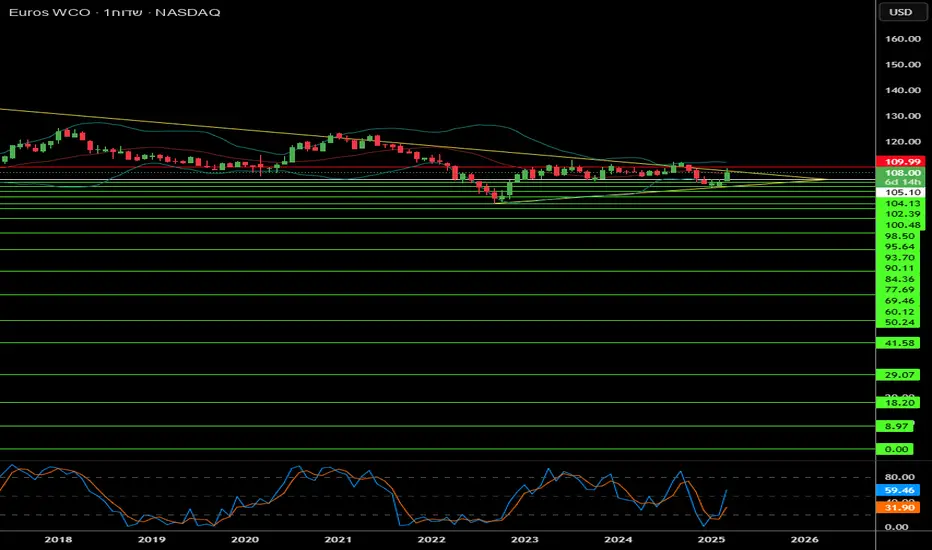
Task: Click the red 109.99 price label
Action: (902, 161)
